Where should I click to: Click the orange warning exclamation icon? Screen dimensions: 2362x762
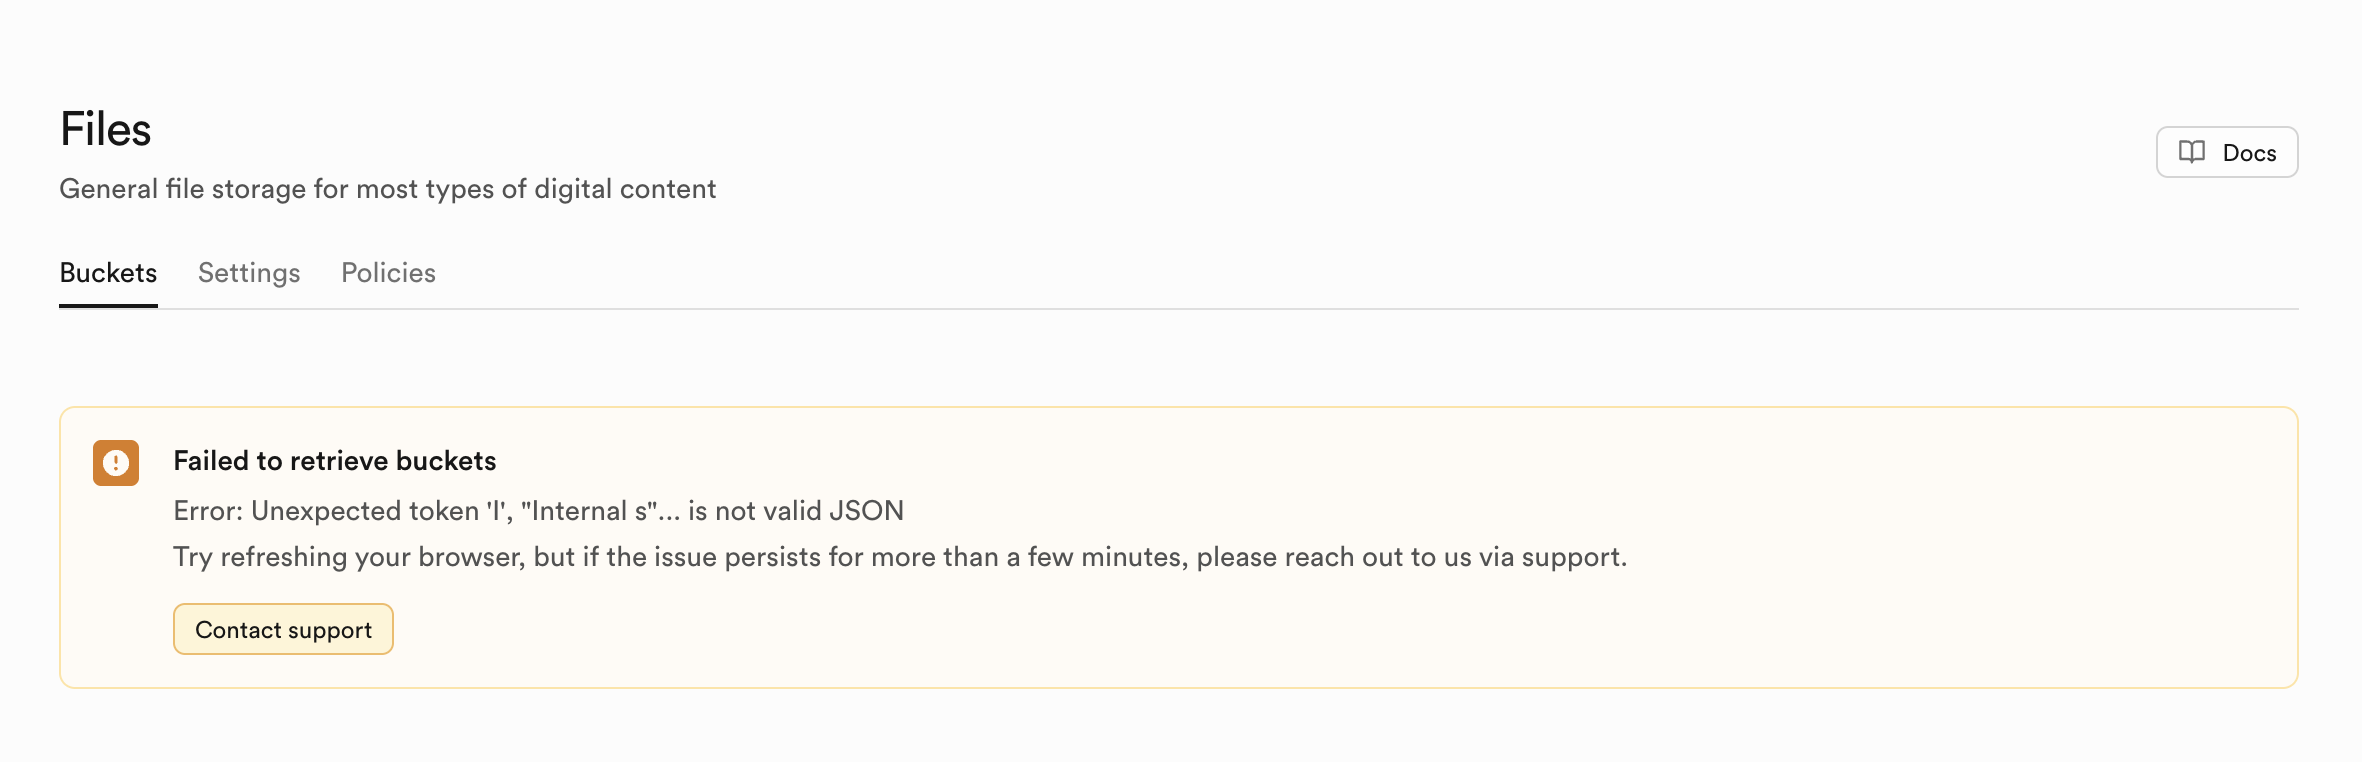coord(116,463)
